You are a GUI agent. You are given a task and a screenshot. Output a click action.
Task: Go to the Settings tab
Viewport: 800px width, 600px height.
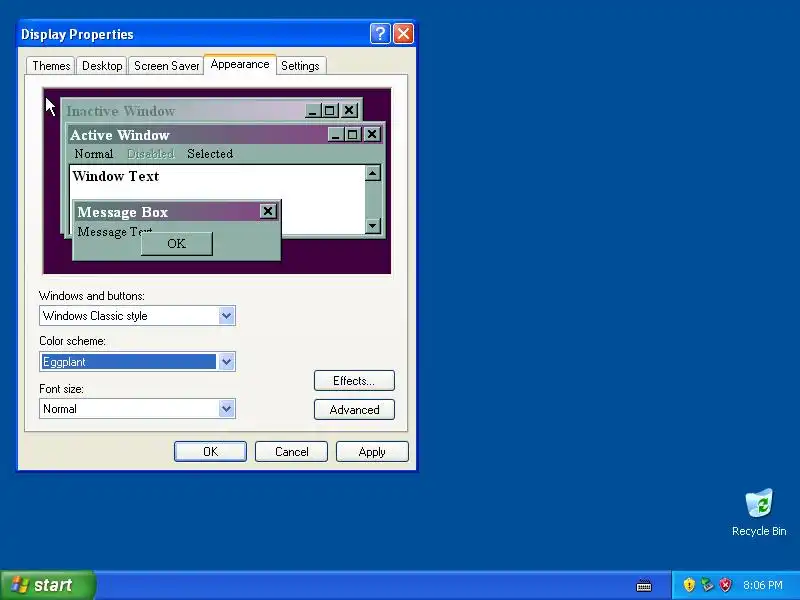pyautogui.click(x=300, y=66)
